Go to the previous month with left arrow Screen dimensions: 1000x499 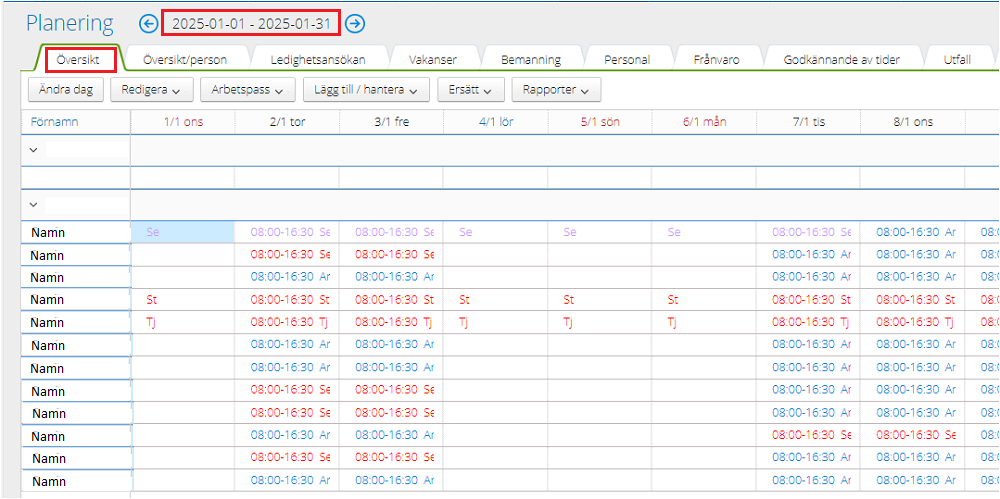point(149,23)
